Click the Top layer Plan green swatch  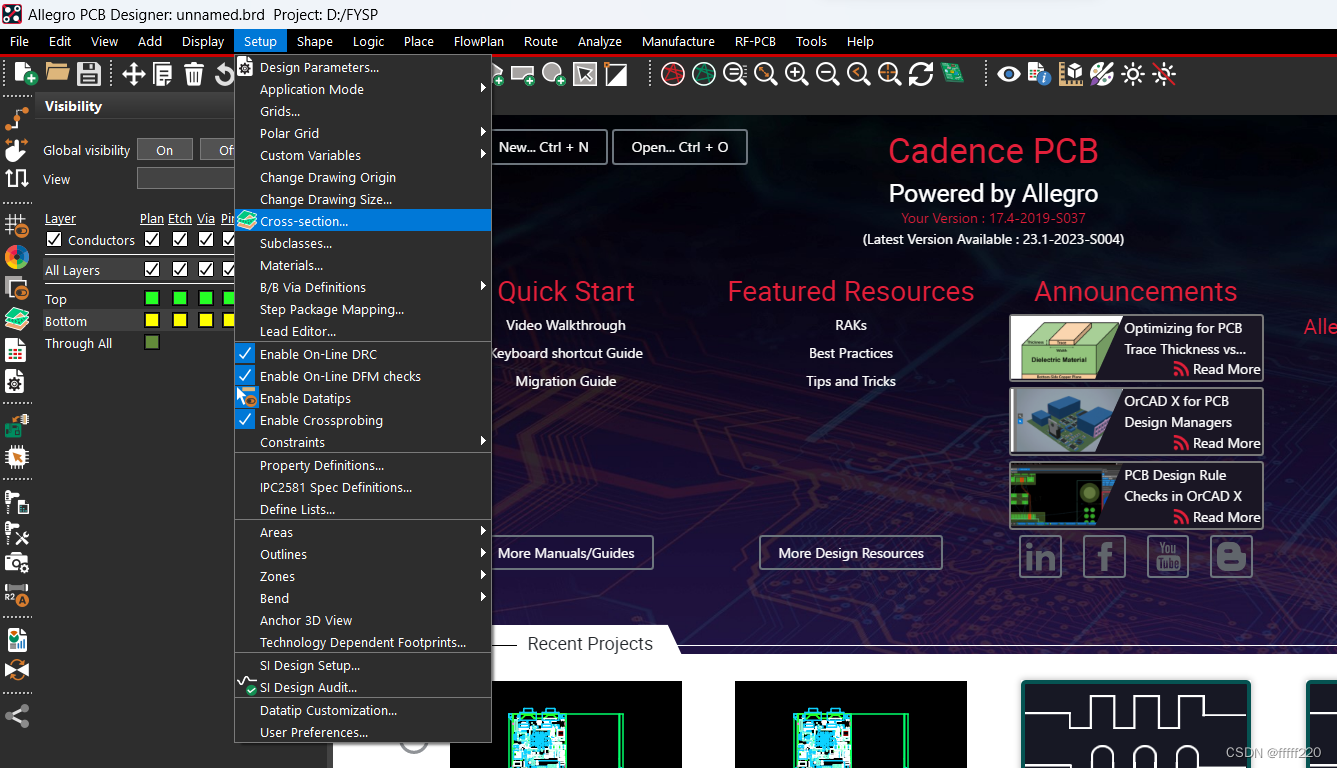coord(152,298)
